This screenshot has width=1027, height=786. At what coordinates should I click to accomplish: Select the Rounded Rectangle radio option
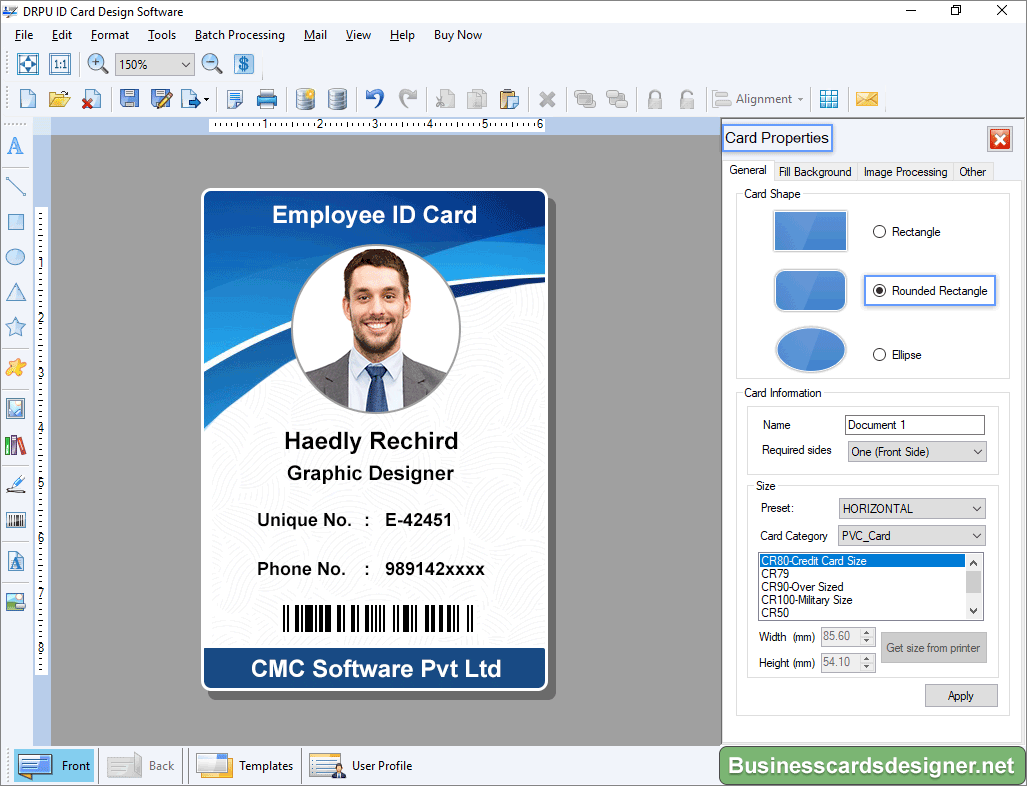[x=880, y=291]
